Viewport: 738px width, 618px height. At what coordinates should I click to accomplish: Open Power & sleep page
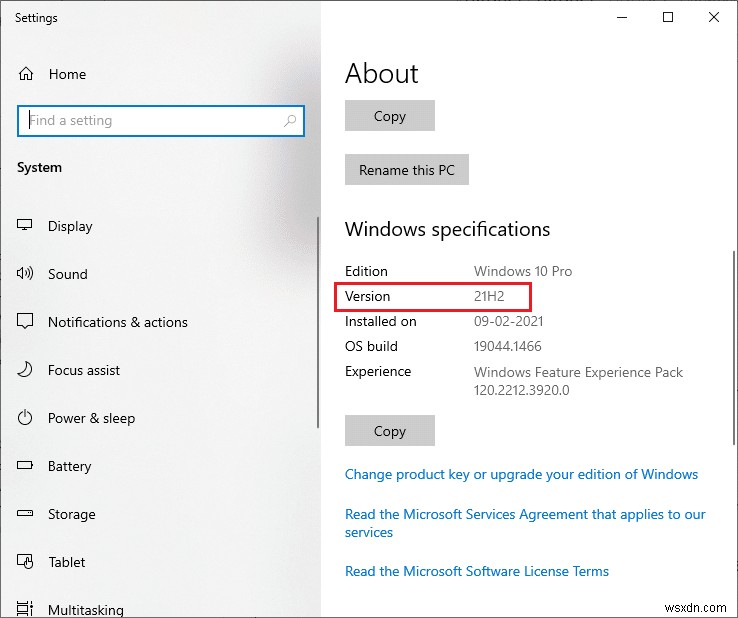click(x=91, y=418)
